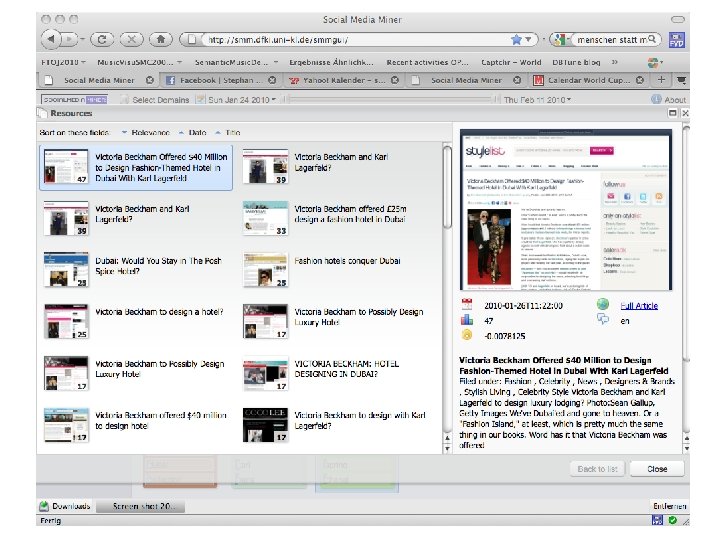Switch to the Calendar World Cup tab
The height and width of the screenshot is (540, 720).
coord(588,80)
